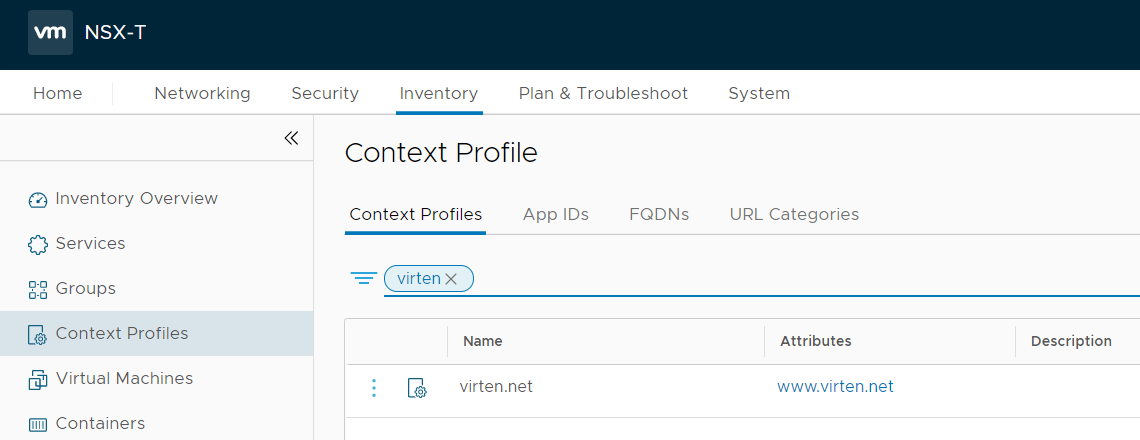The height and width of the screenshot is (440, 1140).
Task: Sort by the Name column header
Action: [x=483, y=341]
